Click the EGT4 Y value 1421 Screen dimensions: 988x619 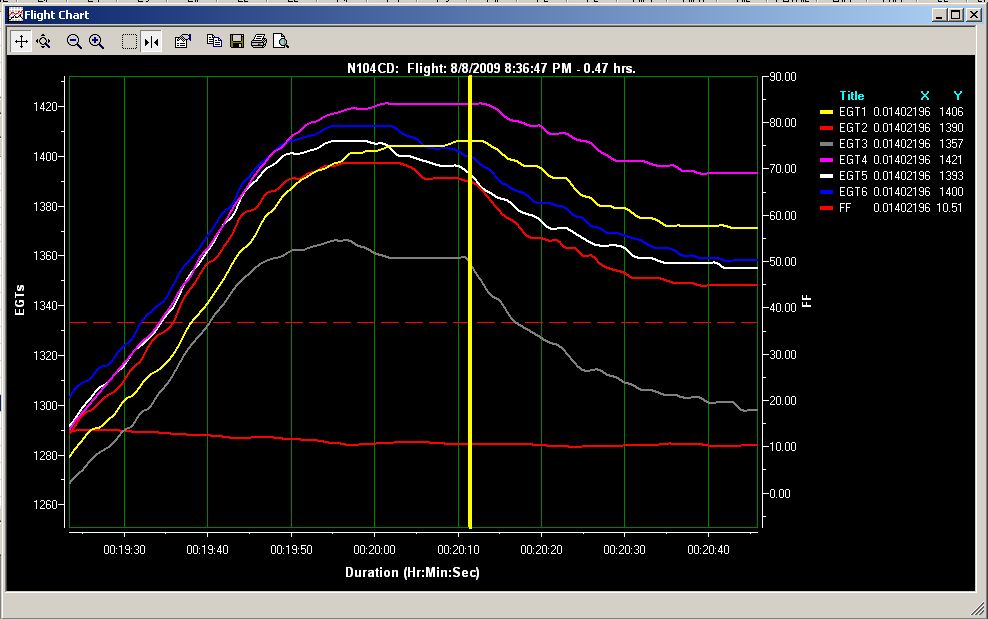pyautogui.click(x=951, y=160)
